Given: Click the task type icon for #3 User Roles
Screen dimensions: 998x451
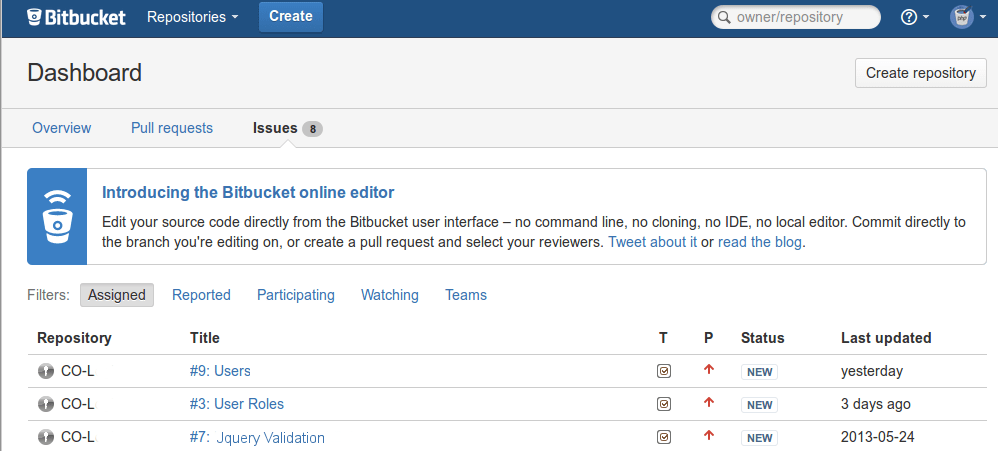Looking at the screenshot, I should tap(664, 404).
